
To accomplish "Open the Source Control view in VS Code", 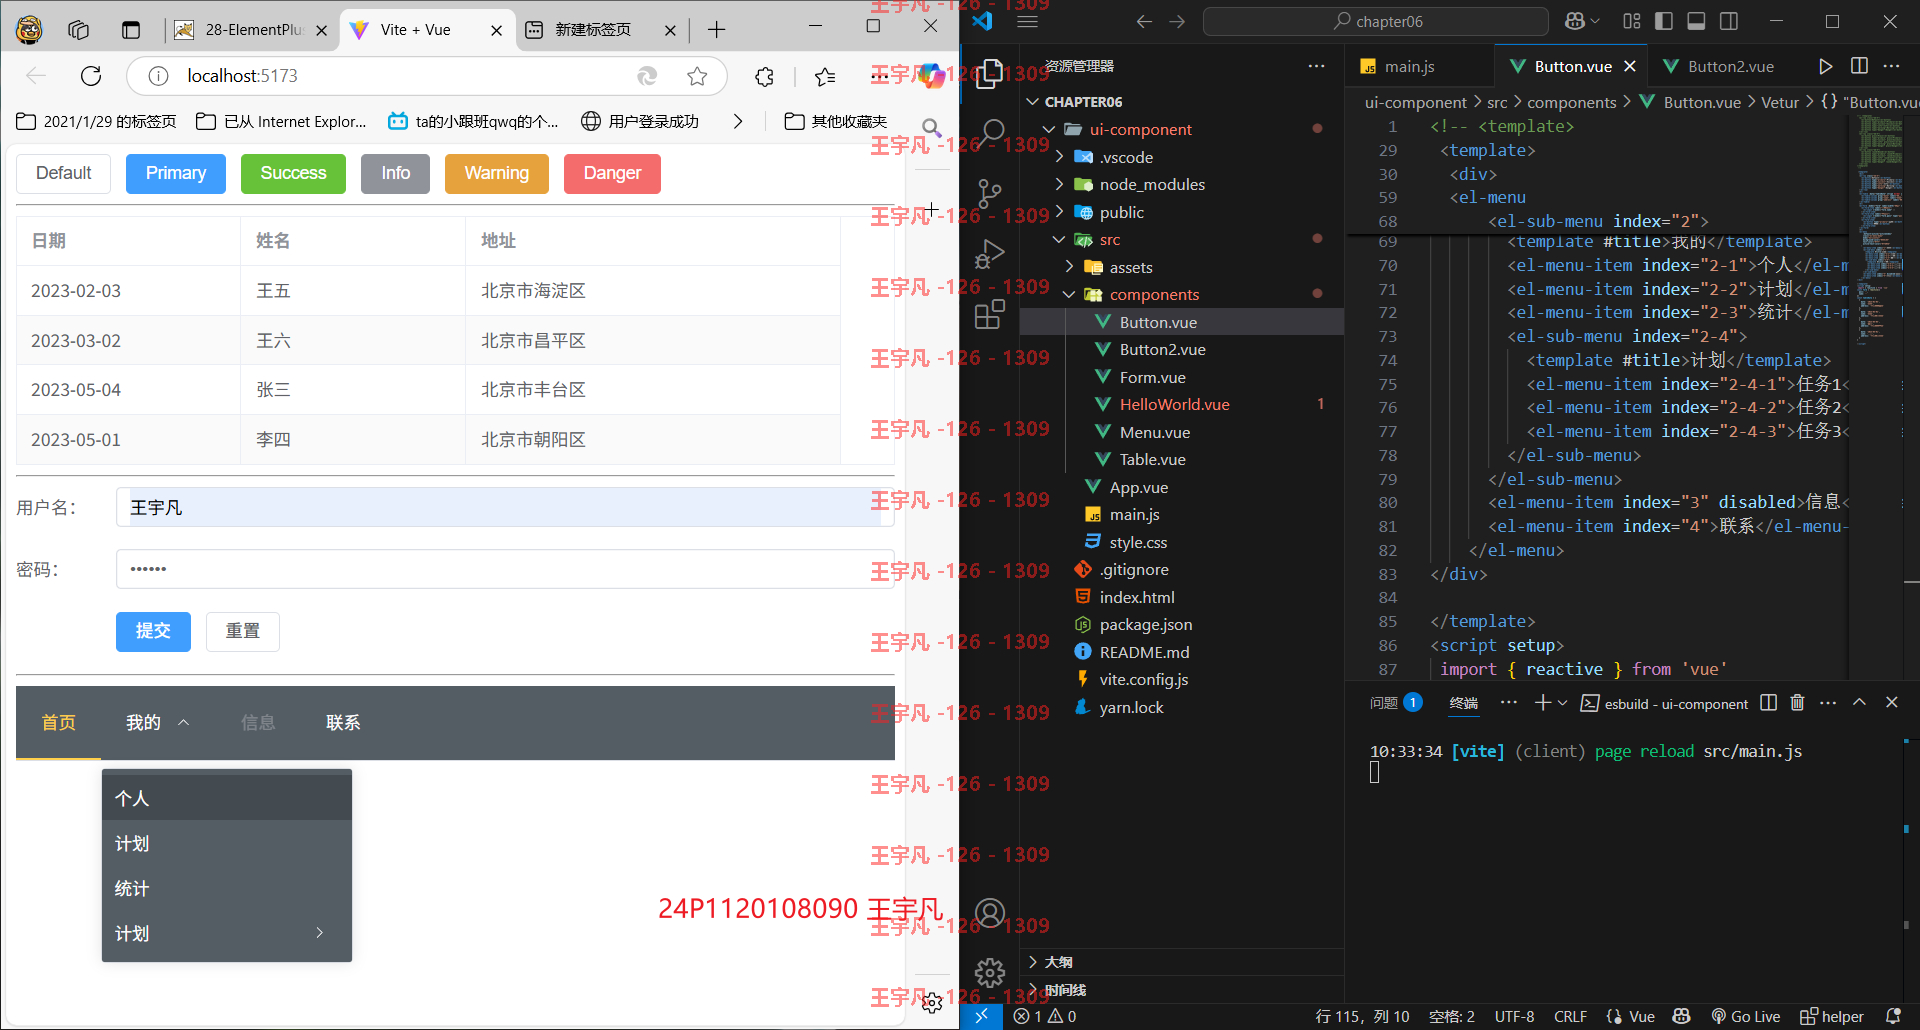I will 990,193.
